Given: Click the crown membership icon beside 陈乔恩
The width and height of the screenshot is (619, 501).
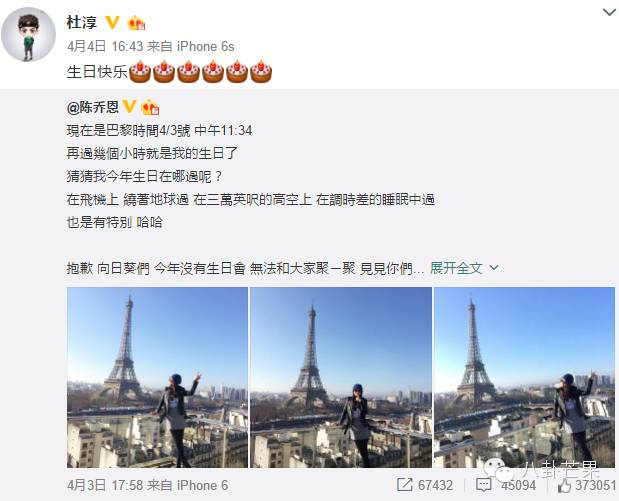Looking at the screenshot, I should click(150, 107).
